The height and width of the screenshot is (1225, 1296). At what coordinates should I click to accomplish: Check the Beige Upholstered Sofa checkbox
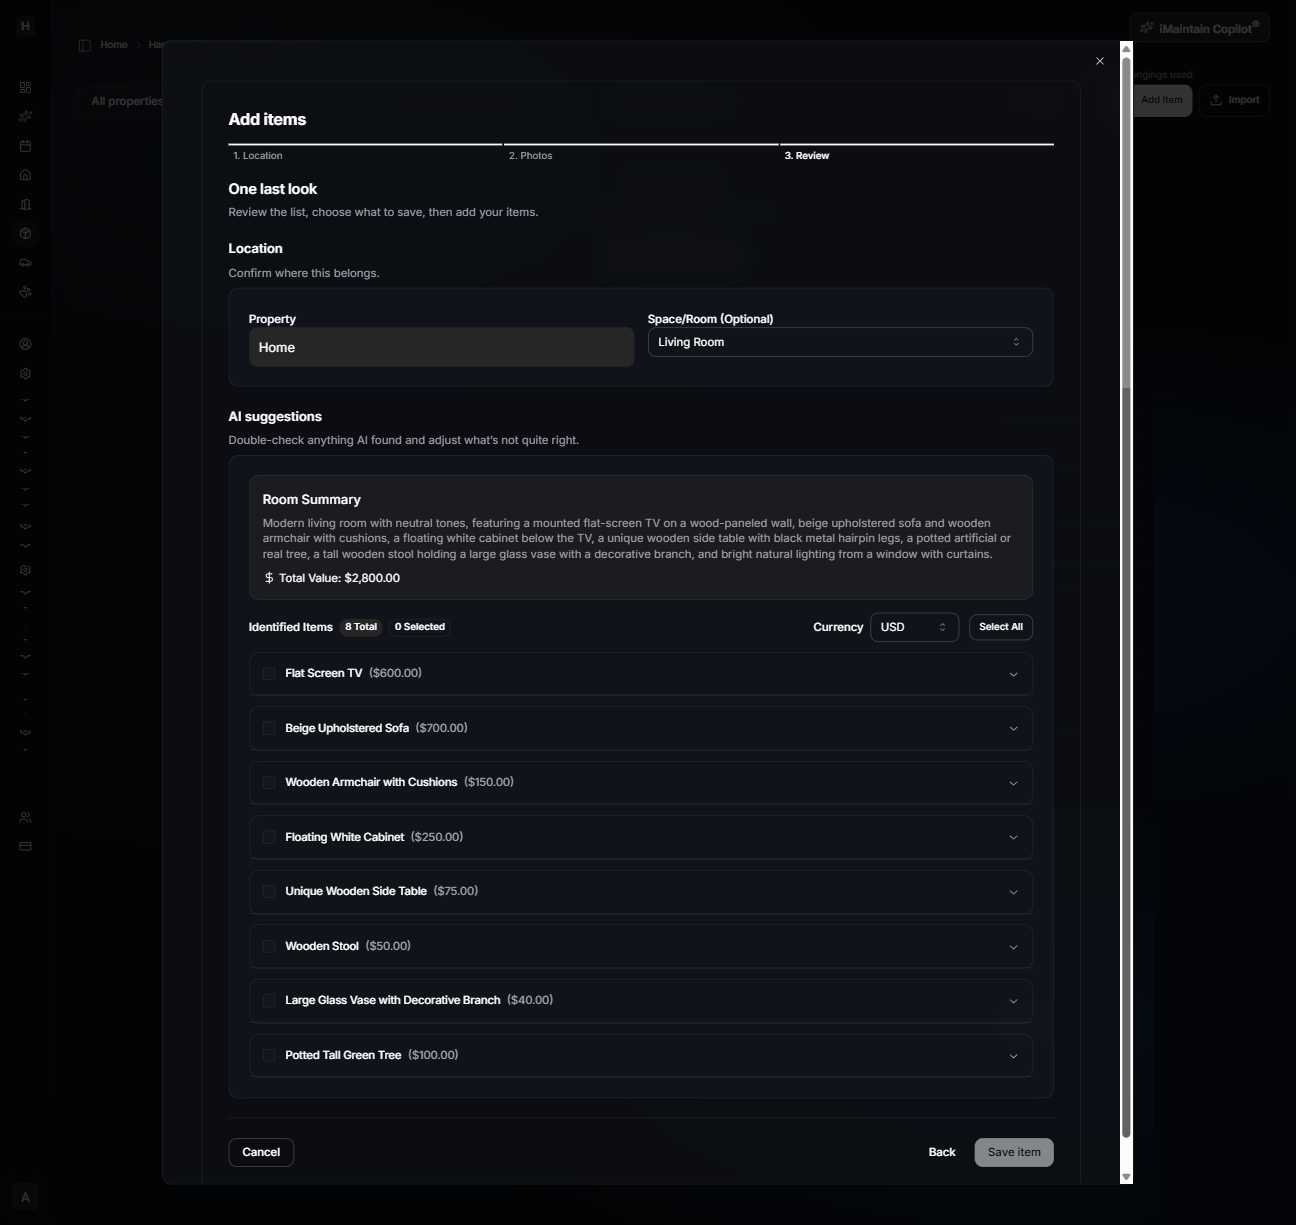pyautogui.click(x=269, y=728)
